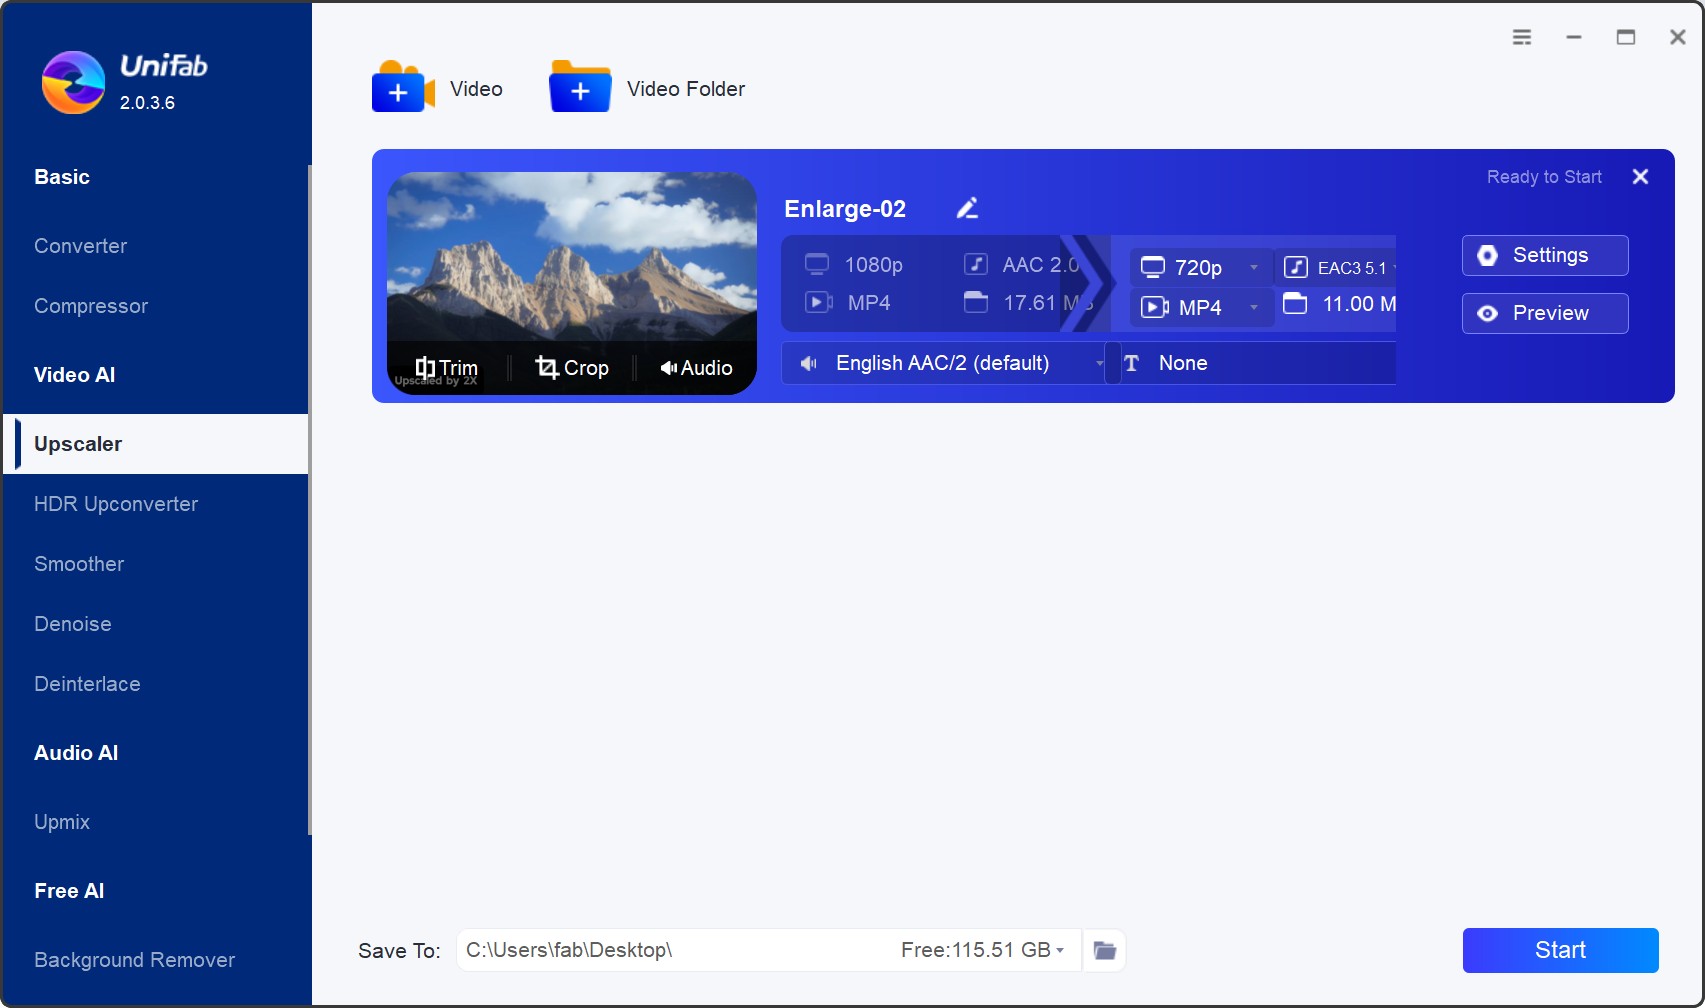Open the EAC3 5.1 audio codec dropdown

click(1339, 267)
